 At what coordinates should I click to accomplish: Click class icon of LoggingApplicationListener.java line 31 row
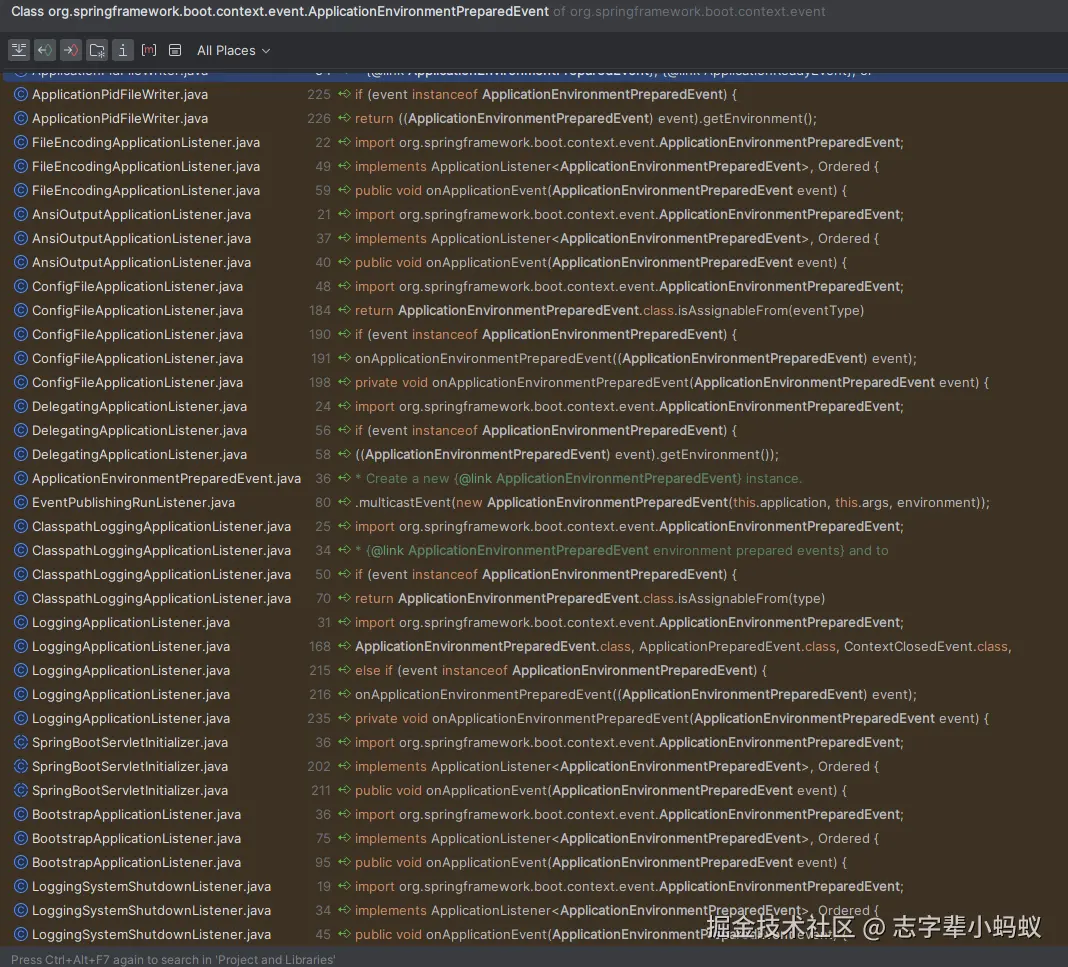[x=21, y=622]
